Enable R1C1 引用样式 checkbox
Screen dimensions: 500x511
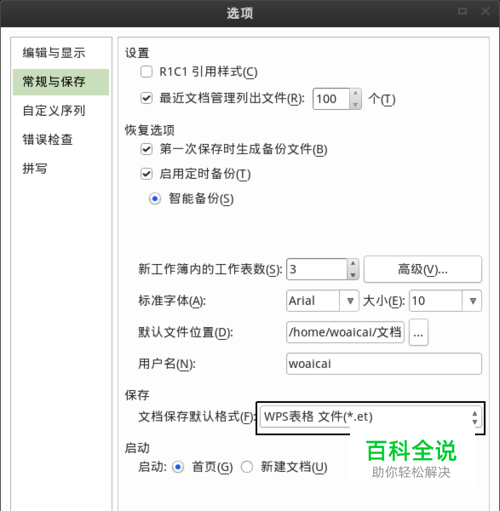tap(146, 72)
